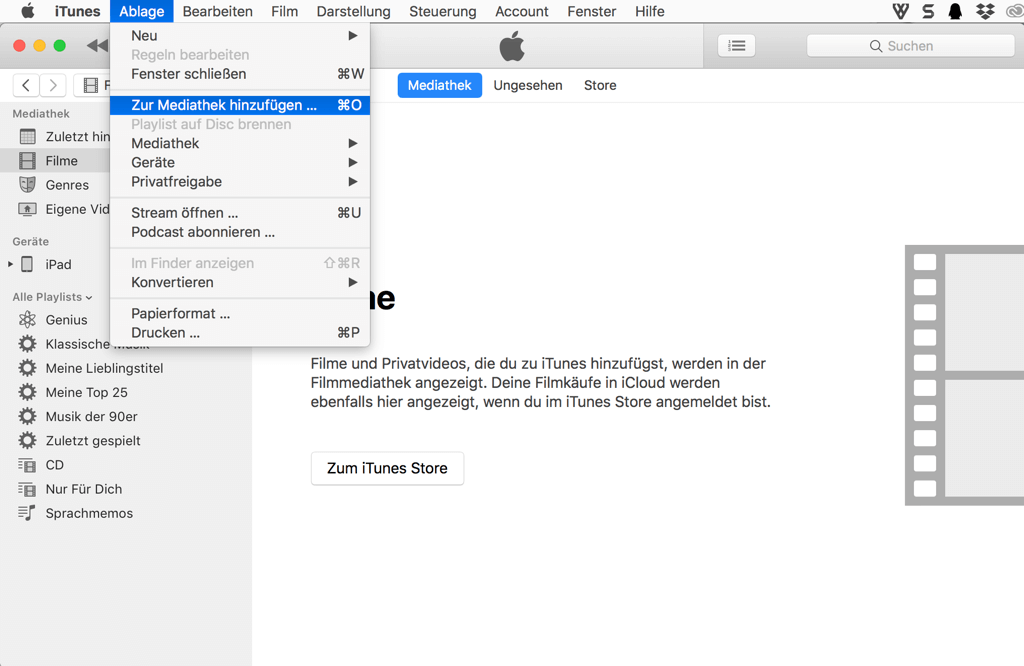Open the Hilfe menu
This screenshot has height=666, width=1024.
coord(650,11)
